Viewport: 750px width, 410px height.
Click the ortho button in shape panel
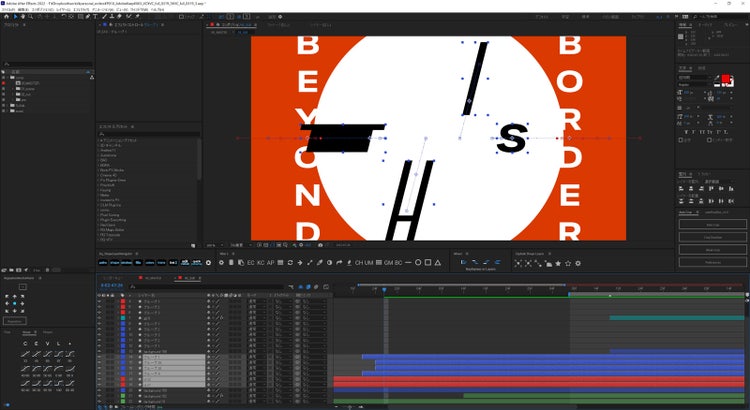(x=103, y=263)
